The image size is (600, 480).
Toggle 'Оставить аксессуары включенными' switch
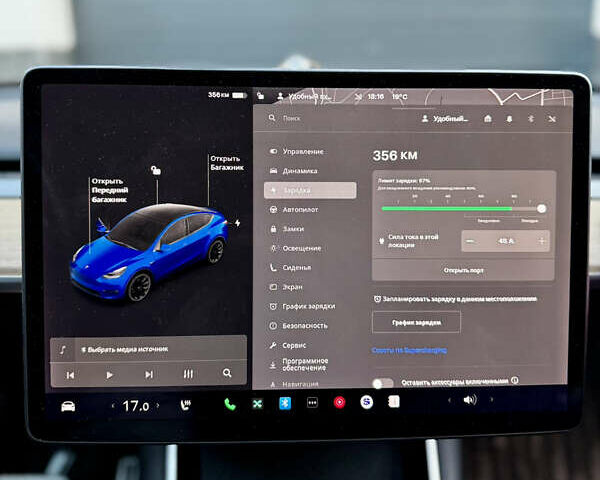(x=383, y=383)
